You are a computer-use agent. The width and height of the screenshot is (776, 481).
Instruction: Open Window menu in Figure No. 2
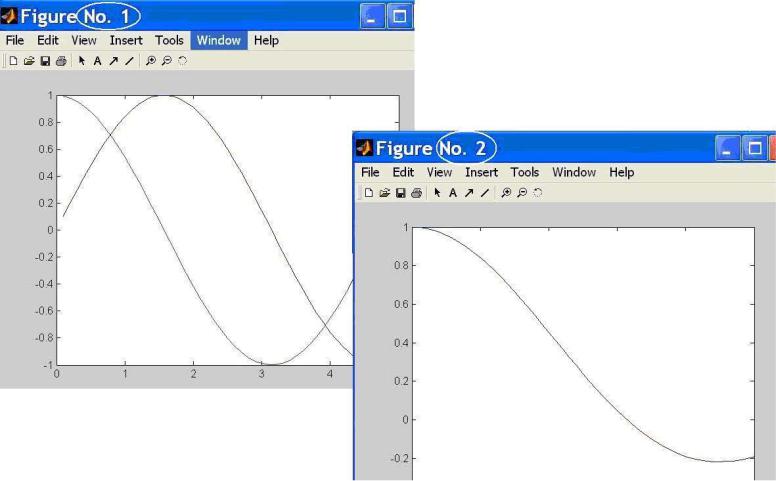574,172
